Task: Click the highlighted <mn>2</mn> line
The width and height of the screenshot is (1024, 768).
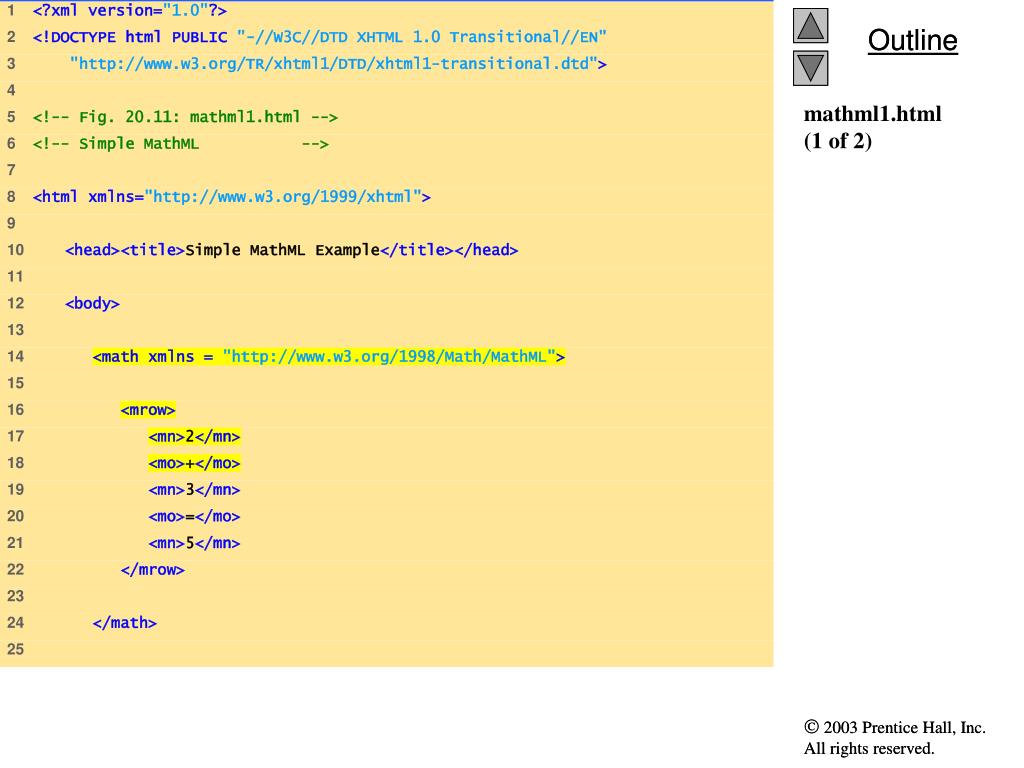Action: (x=194, y=437)
